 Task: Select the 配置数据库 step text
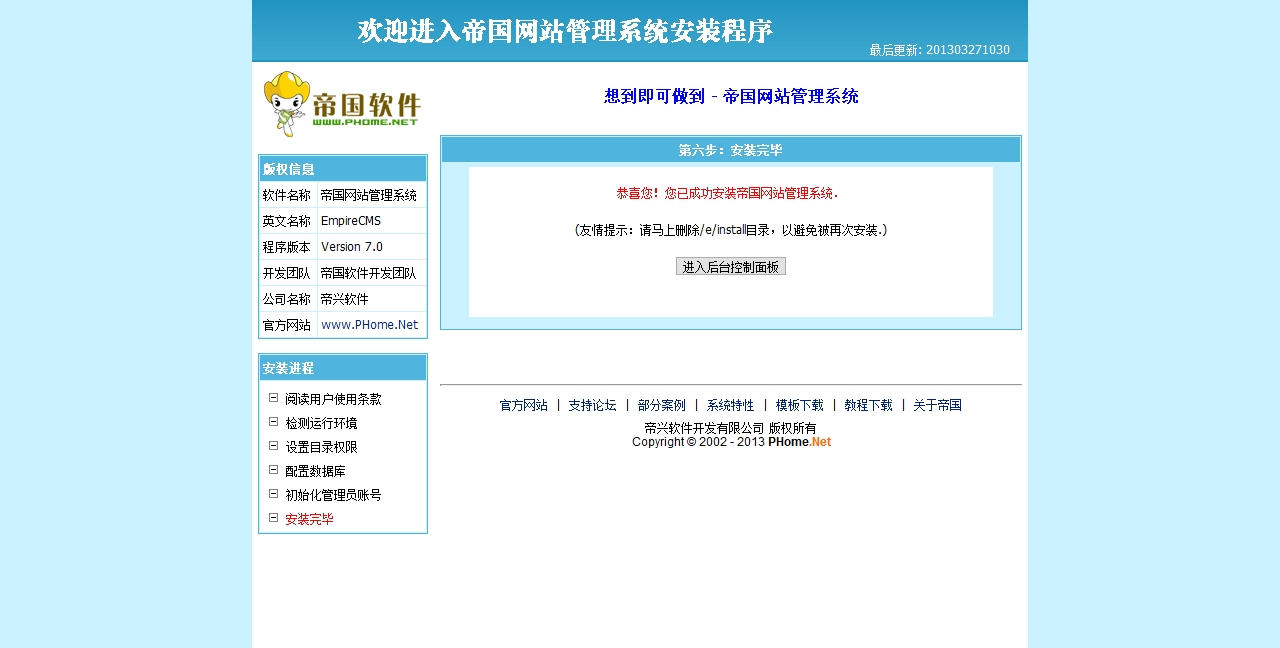[x=315, y=471]
